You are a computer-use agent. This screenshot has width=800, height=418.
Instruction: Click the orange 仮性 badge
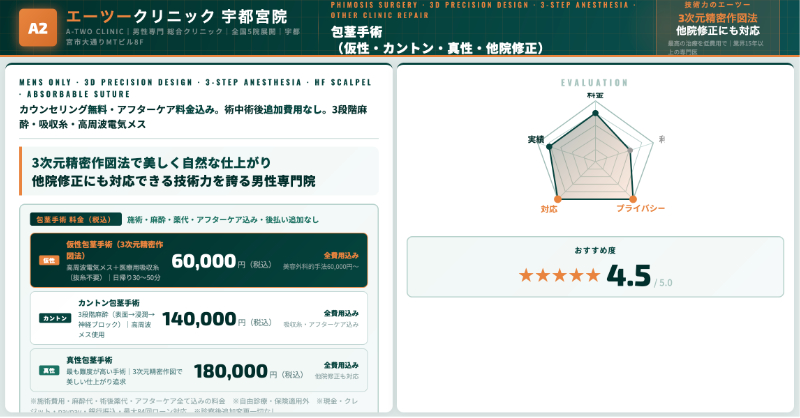coord(49,260)
